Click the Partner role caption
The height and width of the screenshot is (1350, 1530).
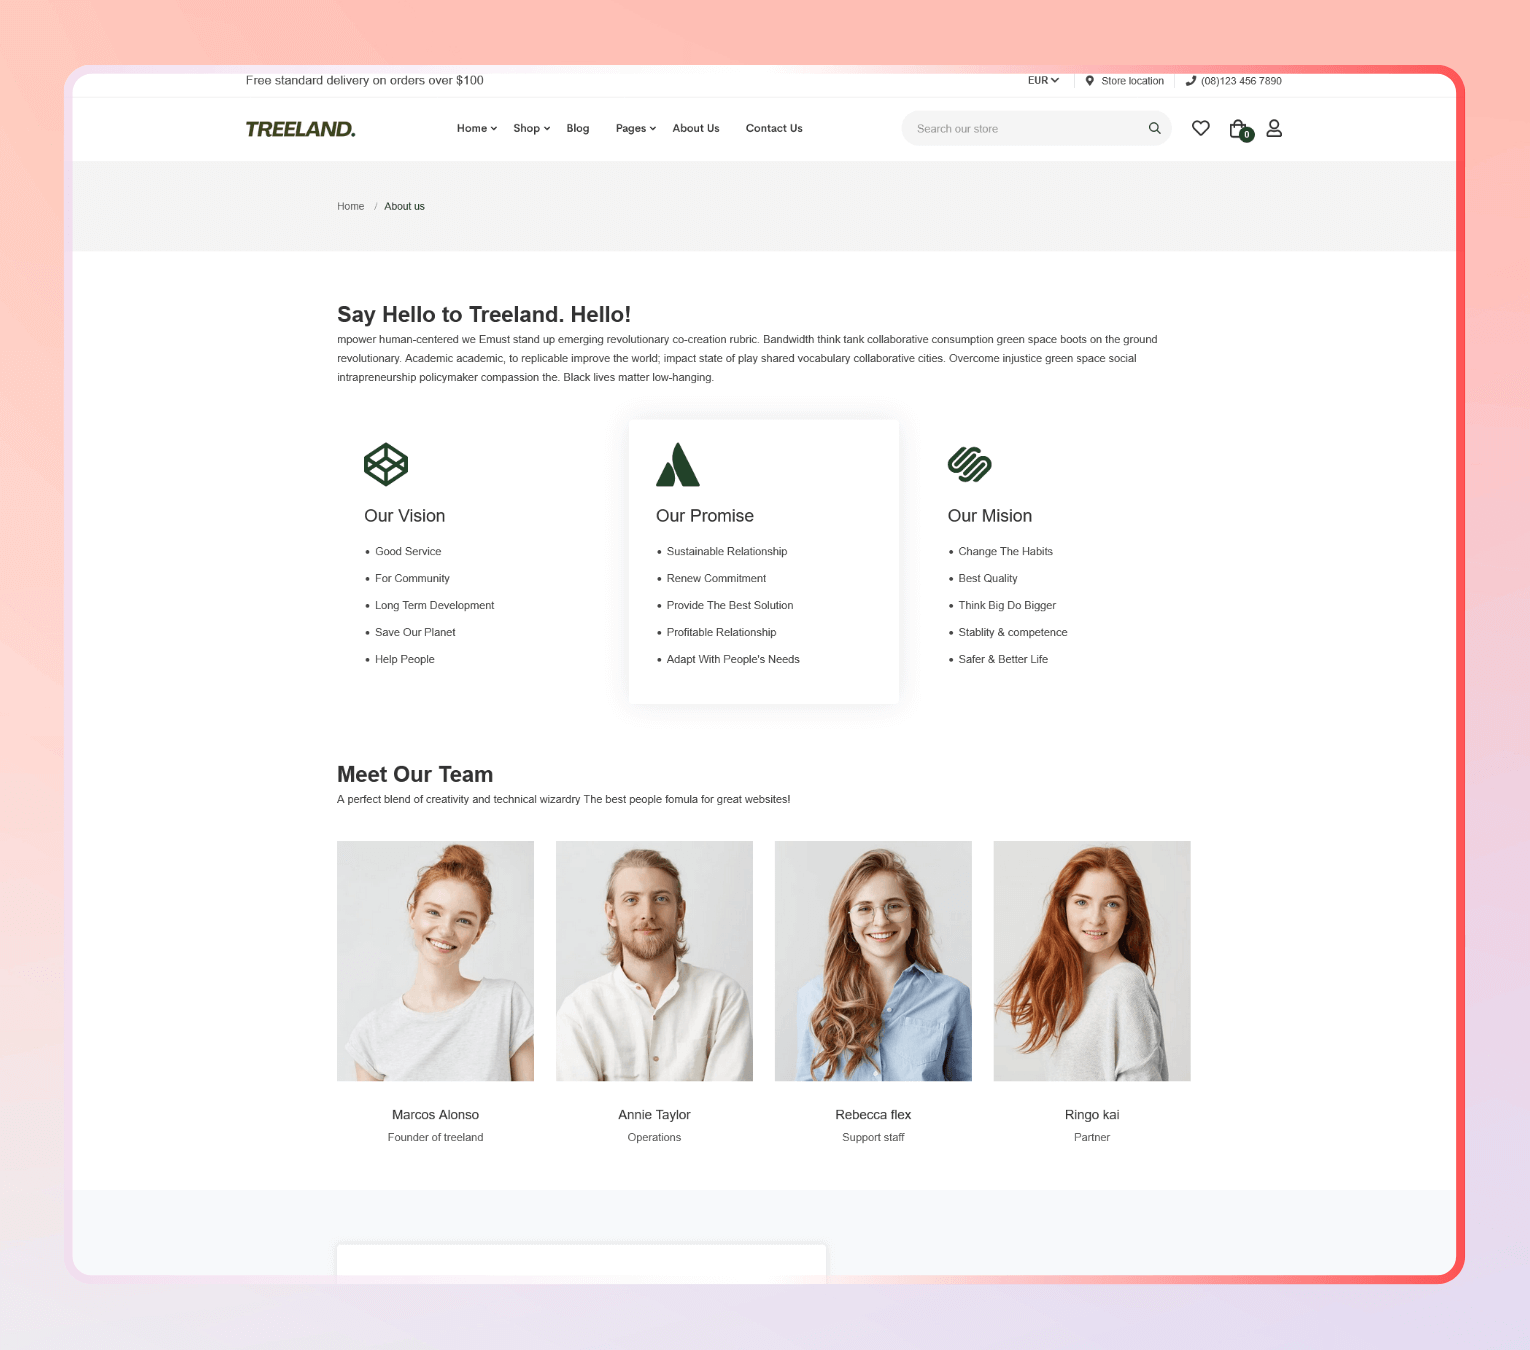tap(1092, 1137)
